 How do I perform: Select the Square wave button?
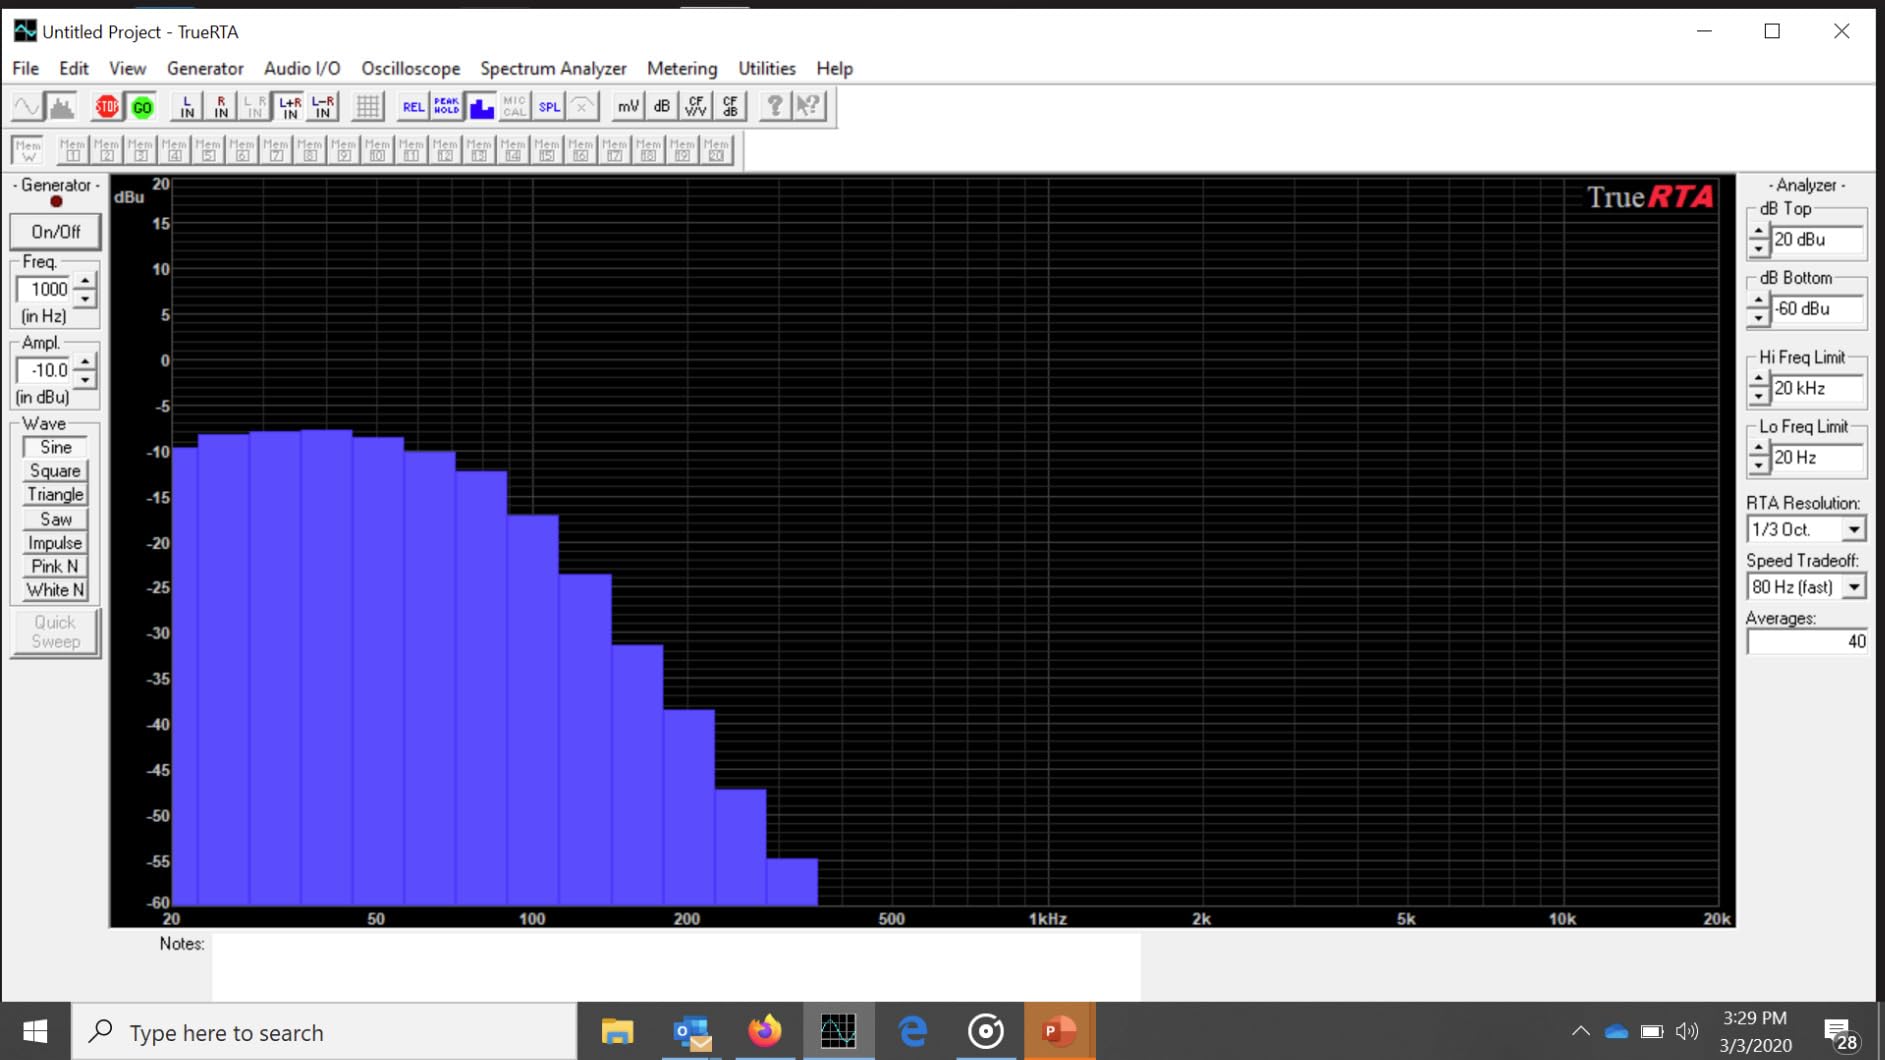pyautogui.click(x=55, y=471)
